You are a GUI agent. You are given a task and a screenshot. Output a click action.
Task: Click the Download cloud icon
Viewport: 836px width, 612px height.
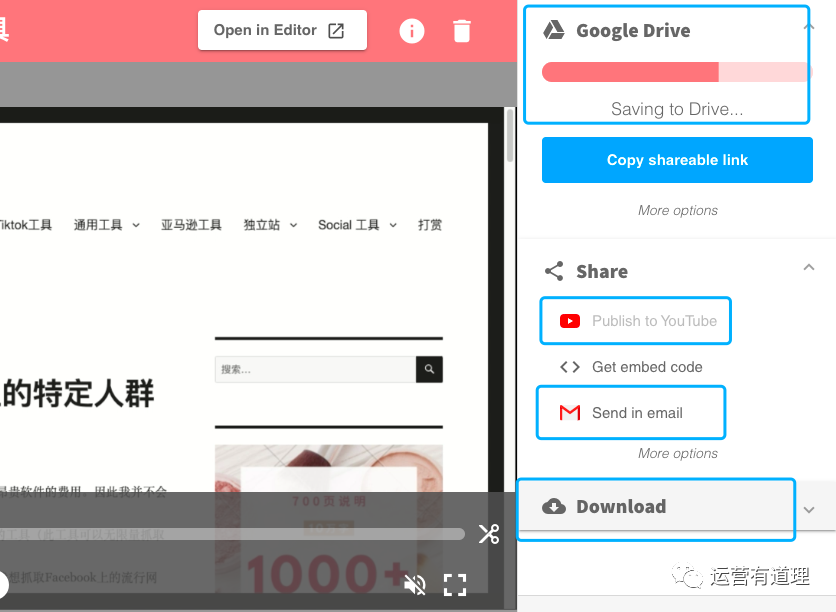(554, 506)
